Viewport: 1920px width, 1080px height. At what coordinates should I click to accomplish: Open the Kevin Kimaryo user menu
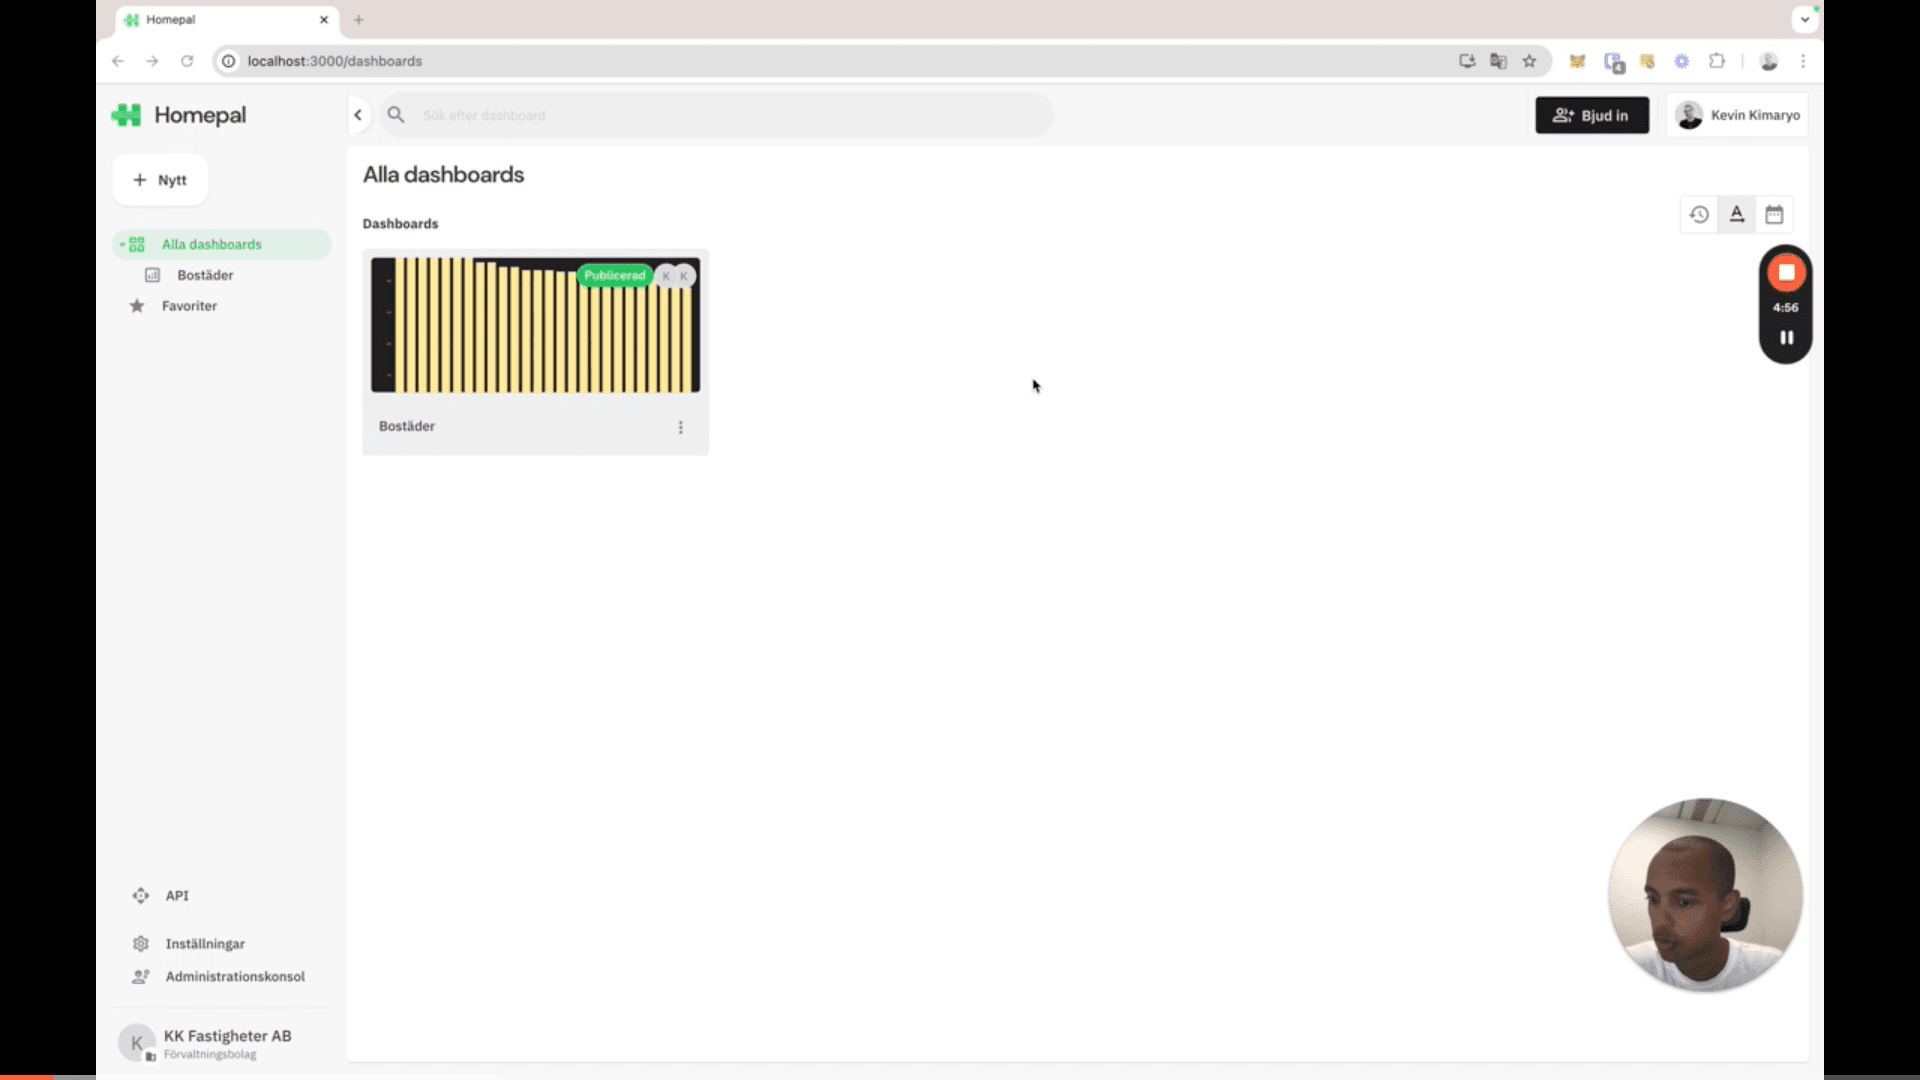[1738, 115]
